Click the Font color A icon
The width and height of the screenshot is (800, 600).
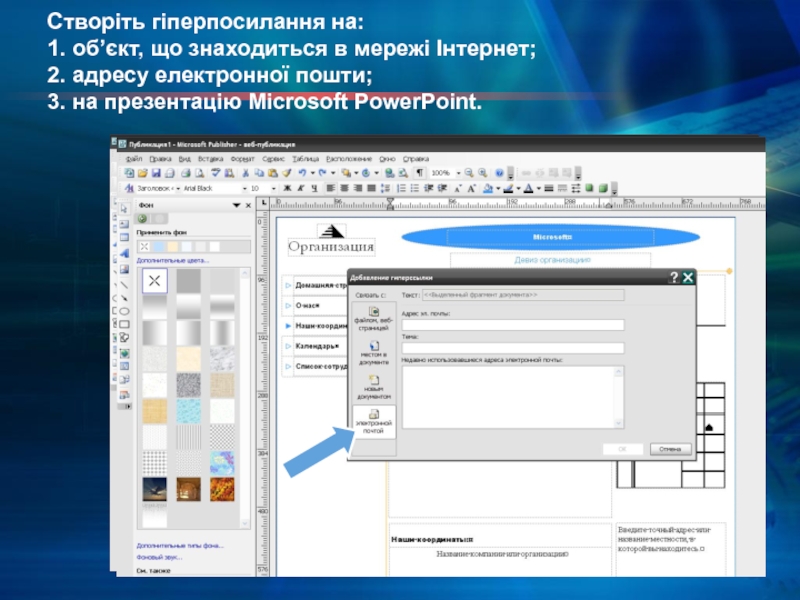click(x=528, y=188)
